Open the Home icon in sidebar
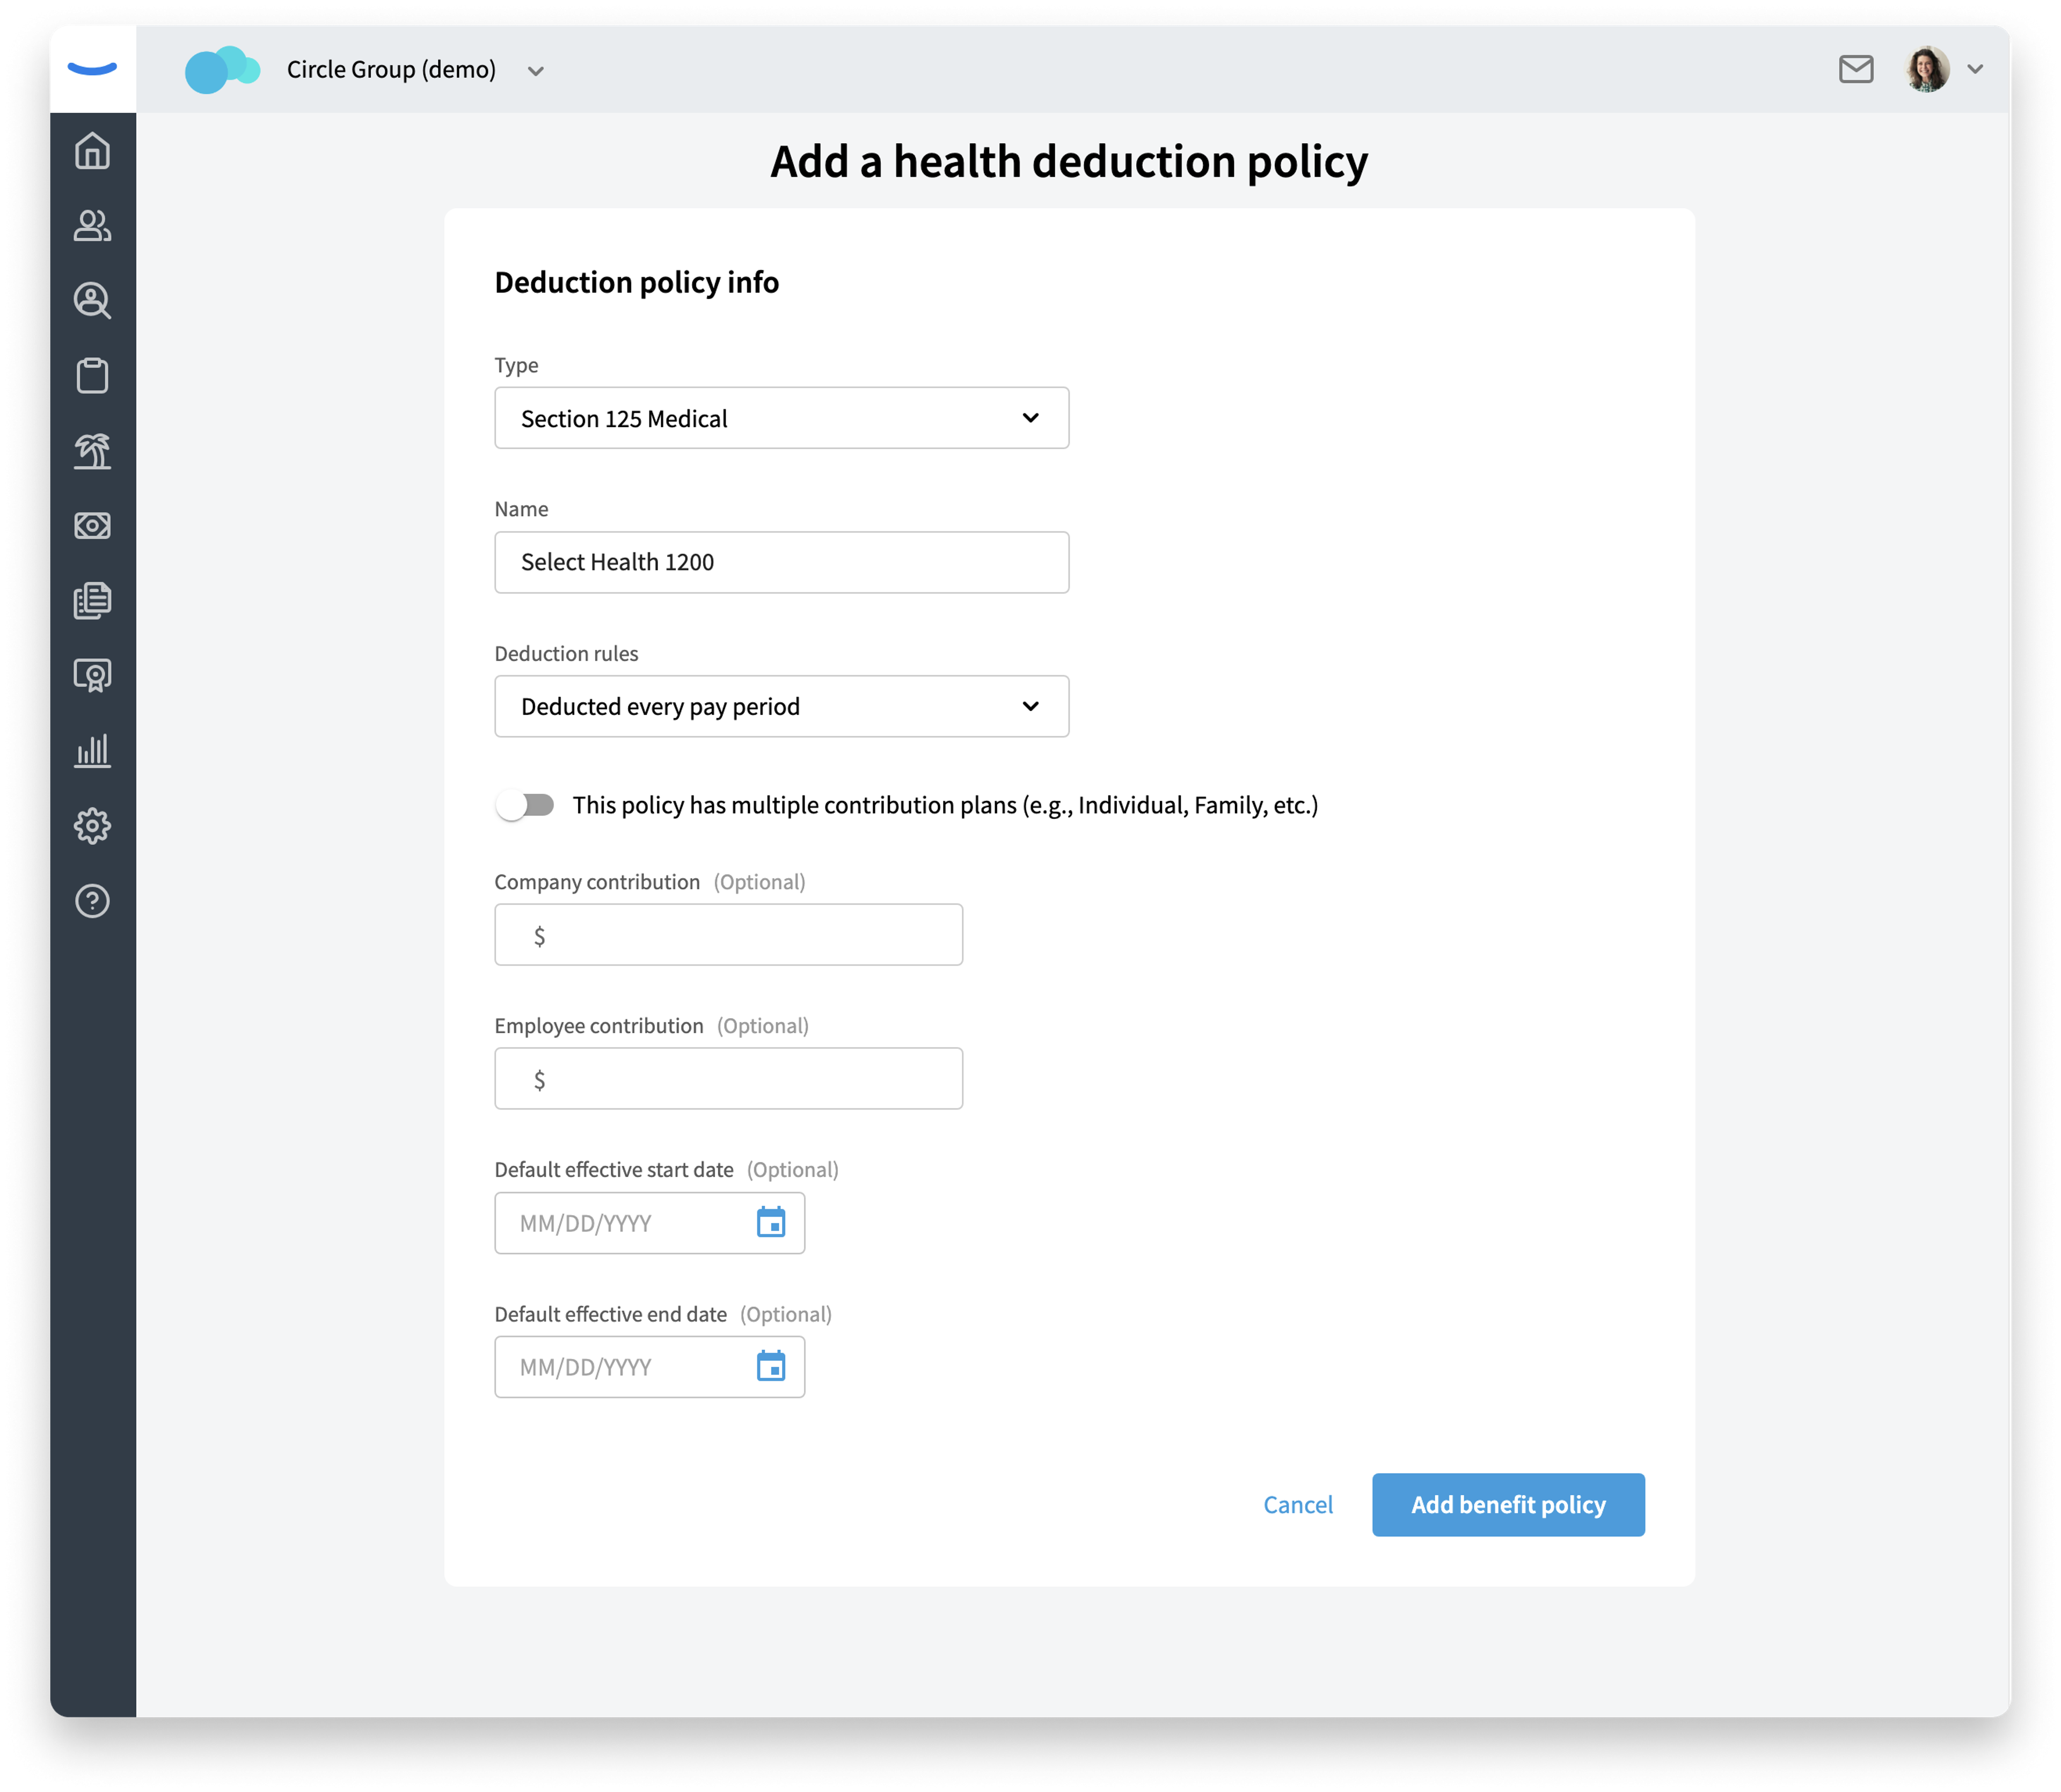The width and height of the screenshot is (2061, 1792). pyautogui.click(x=92, y=151)
